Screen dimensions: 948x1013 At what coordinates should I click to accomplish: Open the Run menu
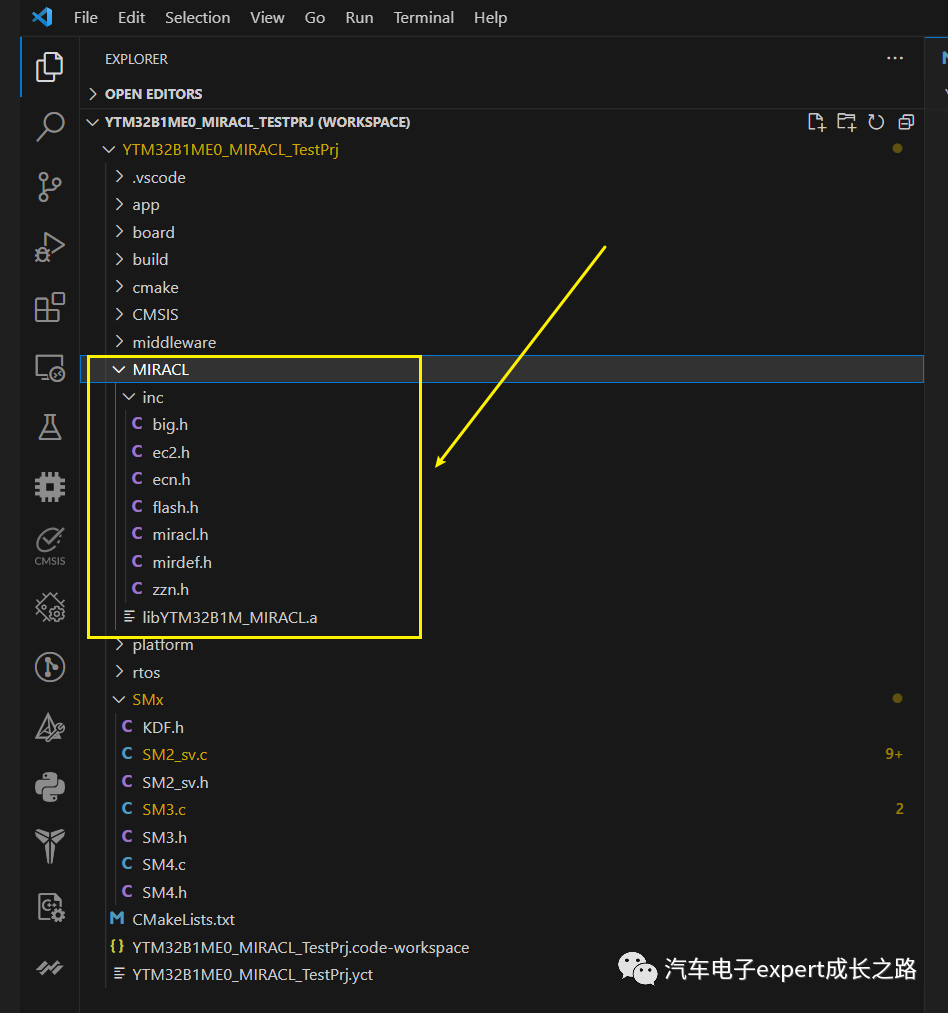point(359,17)
